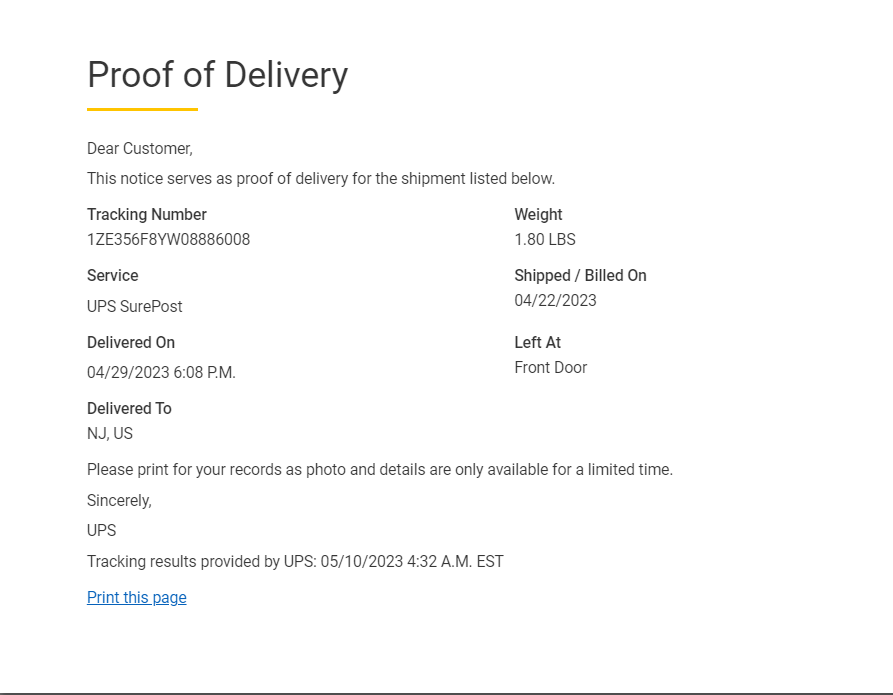Click the Tracking Number label

(x=147, y=214)
